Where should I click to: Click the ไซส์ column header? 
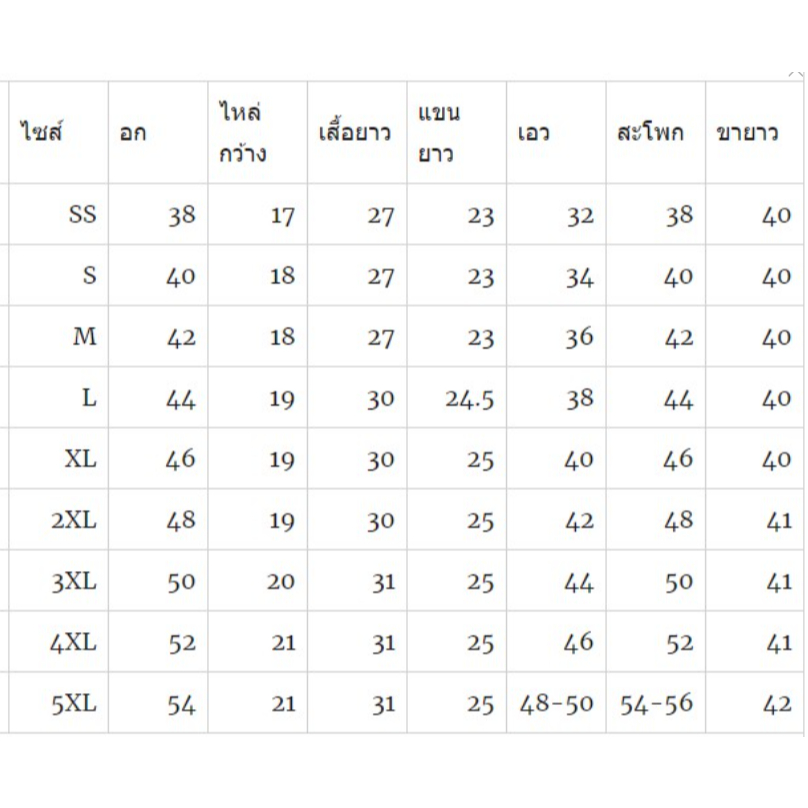[x=42, y=132]
